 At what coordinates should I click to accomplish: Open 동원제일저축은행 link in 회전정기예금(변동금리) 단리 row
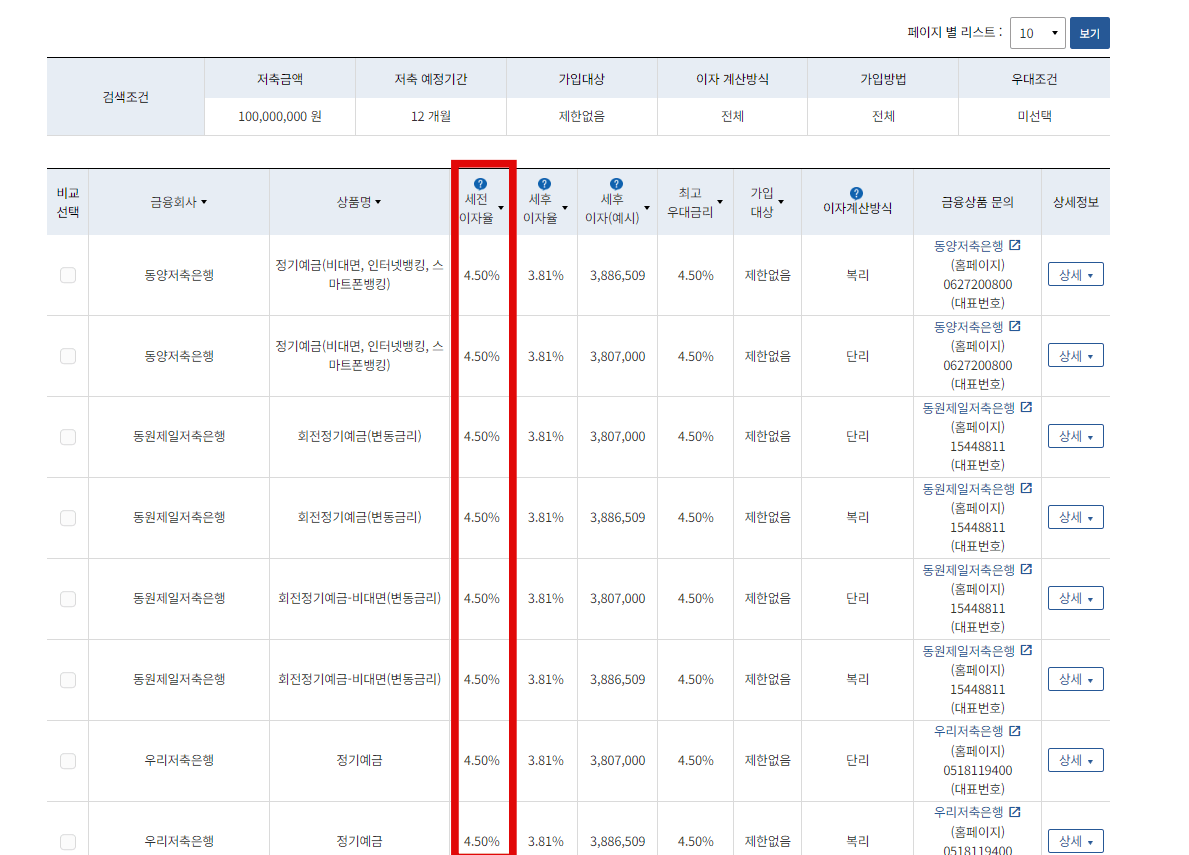click(968, 408)
